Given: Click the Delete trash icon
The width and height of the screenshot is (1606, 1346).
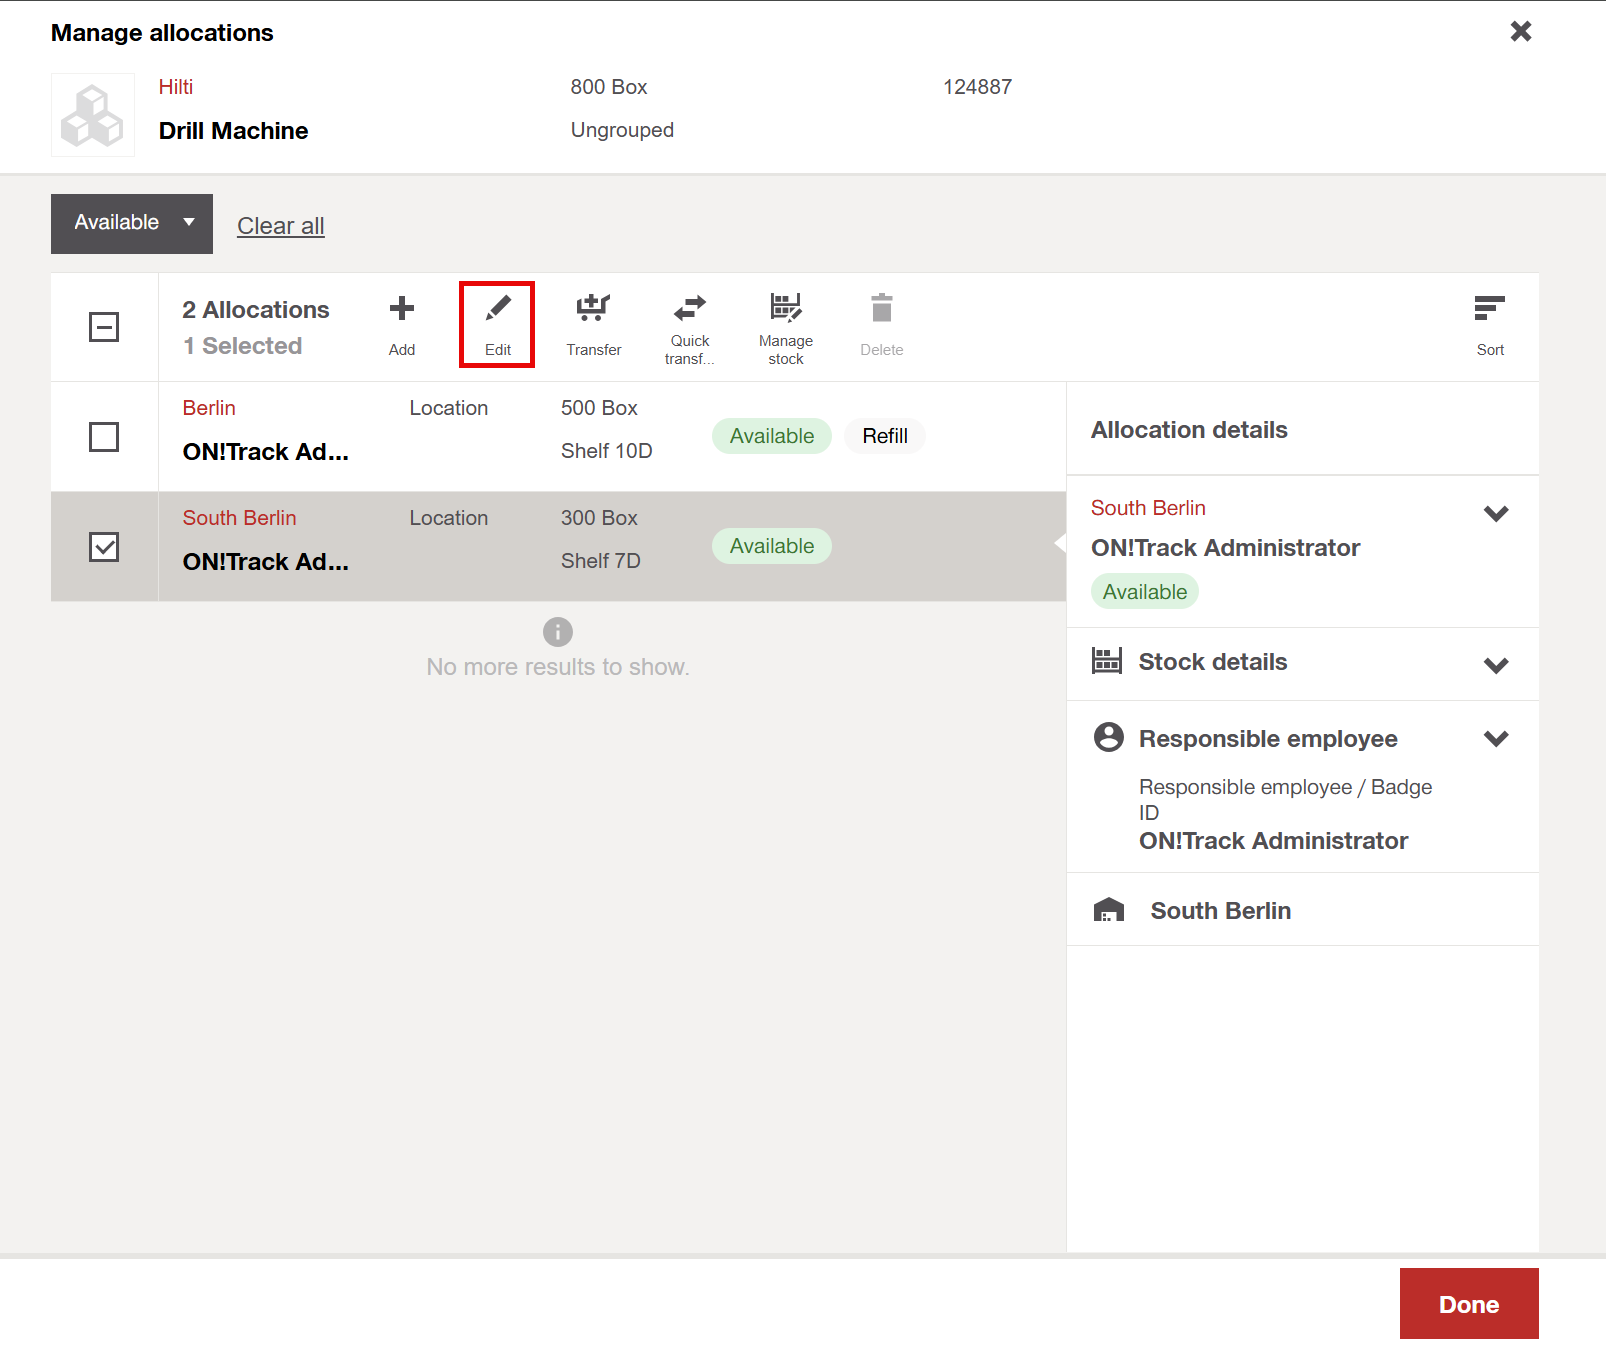Looking at the screenshot, I should click(881, 309).
